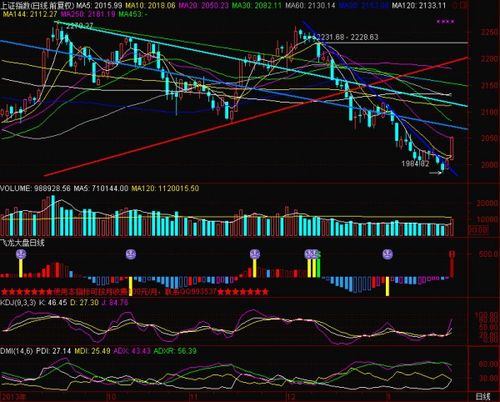
Task: Click the MA250: 2181.19 label
Action: coord(88,14)
